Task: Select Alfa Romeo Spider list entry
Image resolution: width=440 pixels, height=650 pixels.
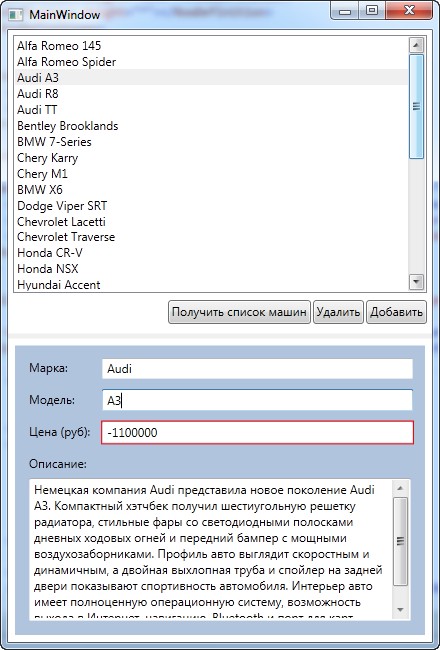Action: [211, 62]
